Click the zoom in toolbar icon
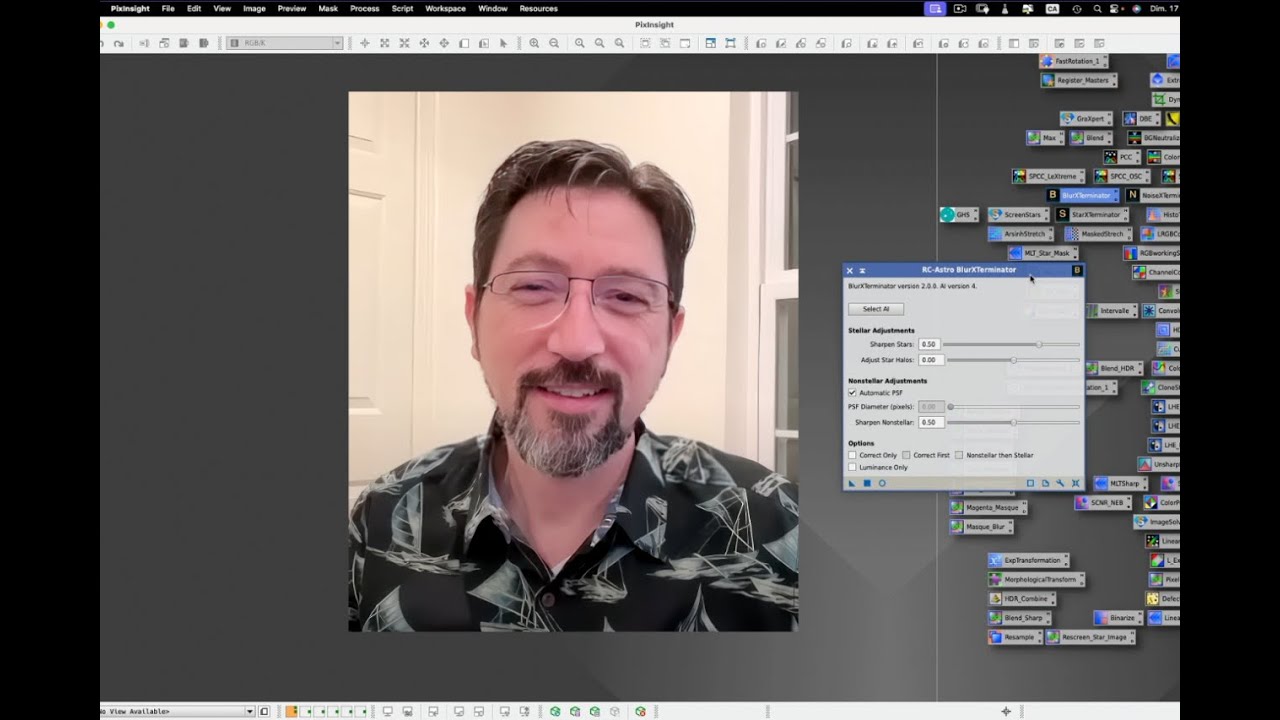This screenshot has height=720, width=1280. tap(534, 43)
